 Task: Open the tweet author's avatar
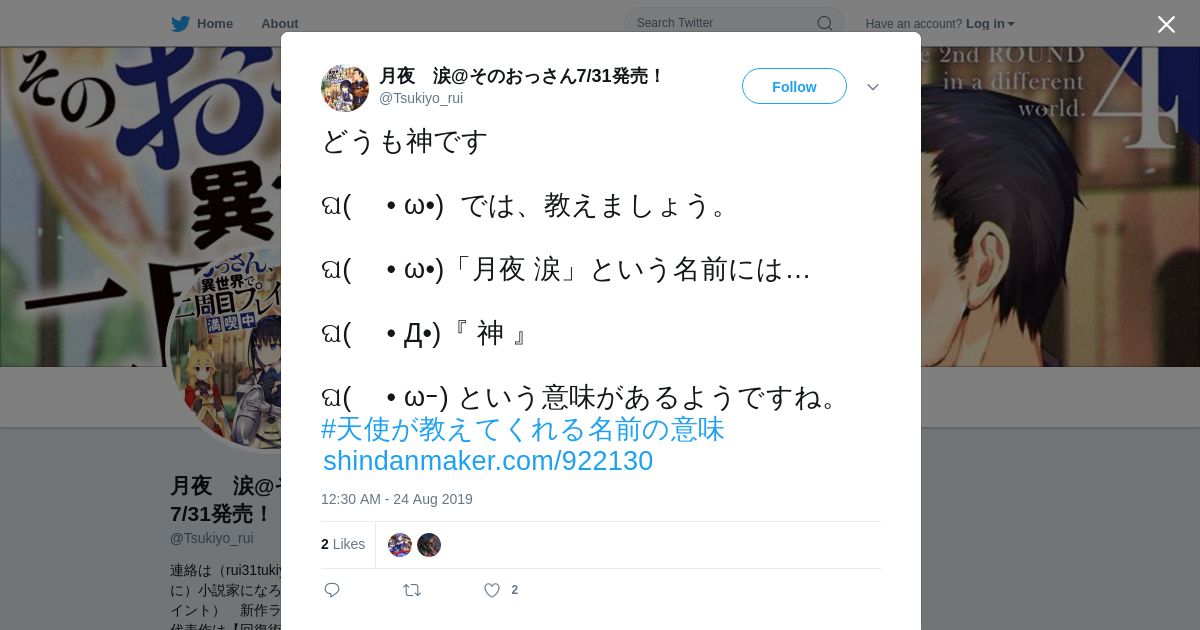pyautogui.click(x=345, y=88)
